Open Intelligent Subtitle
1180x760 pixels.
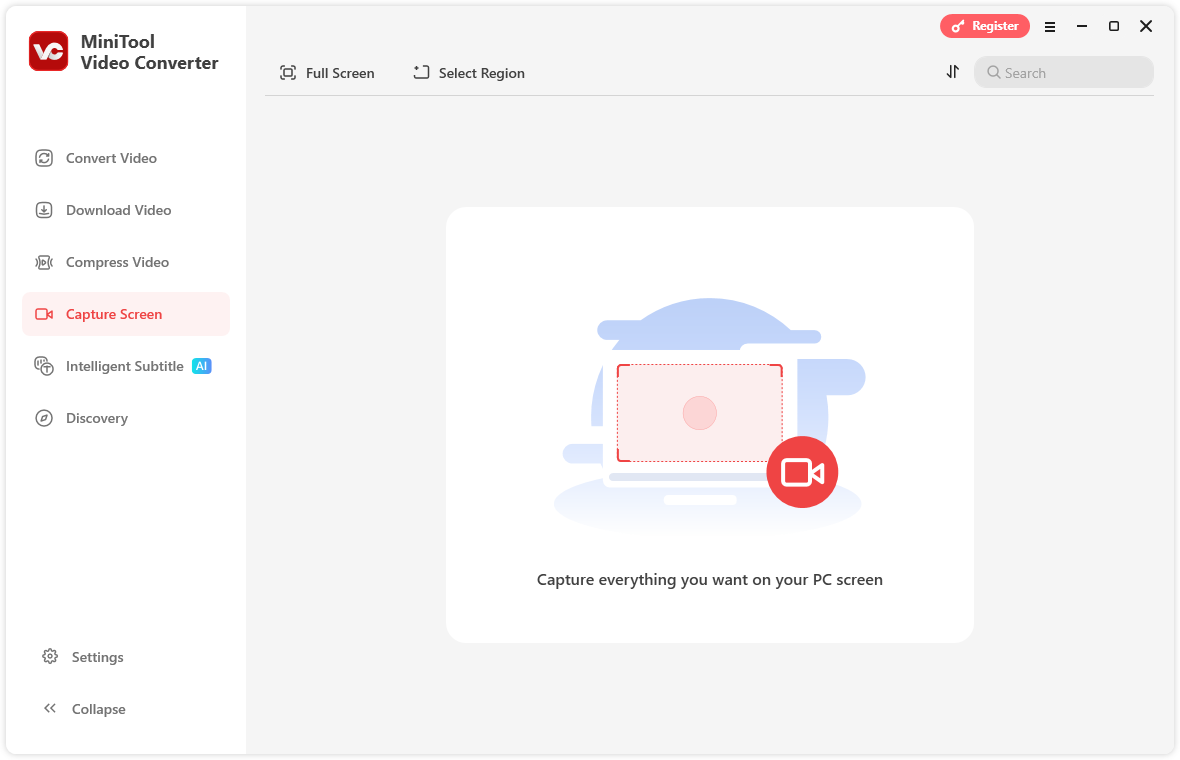click(126, 366)
